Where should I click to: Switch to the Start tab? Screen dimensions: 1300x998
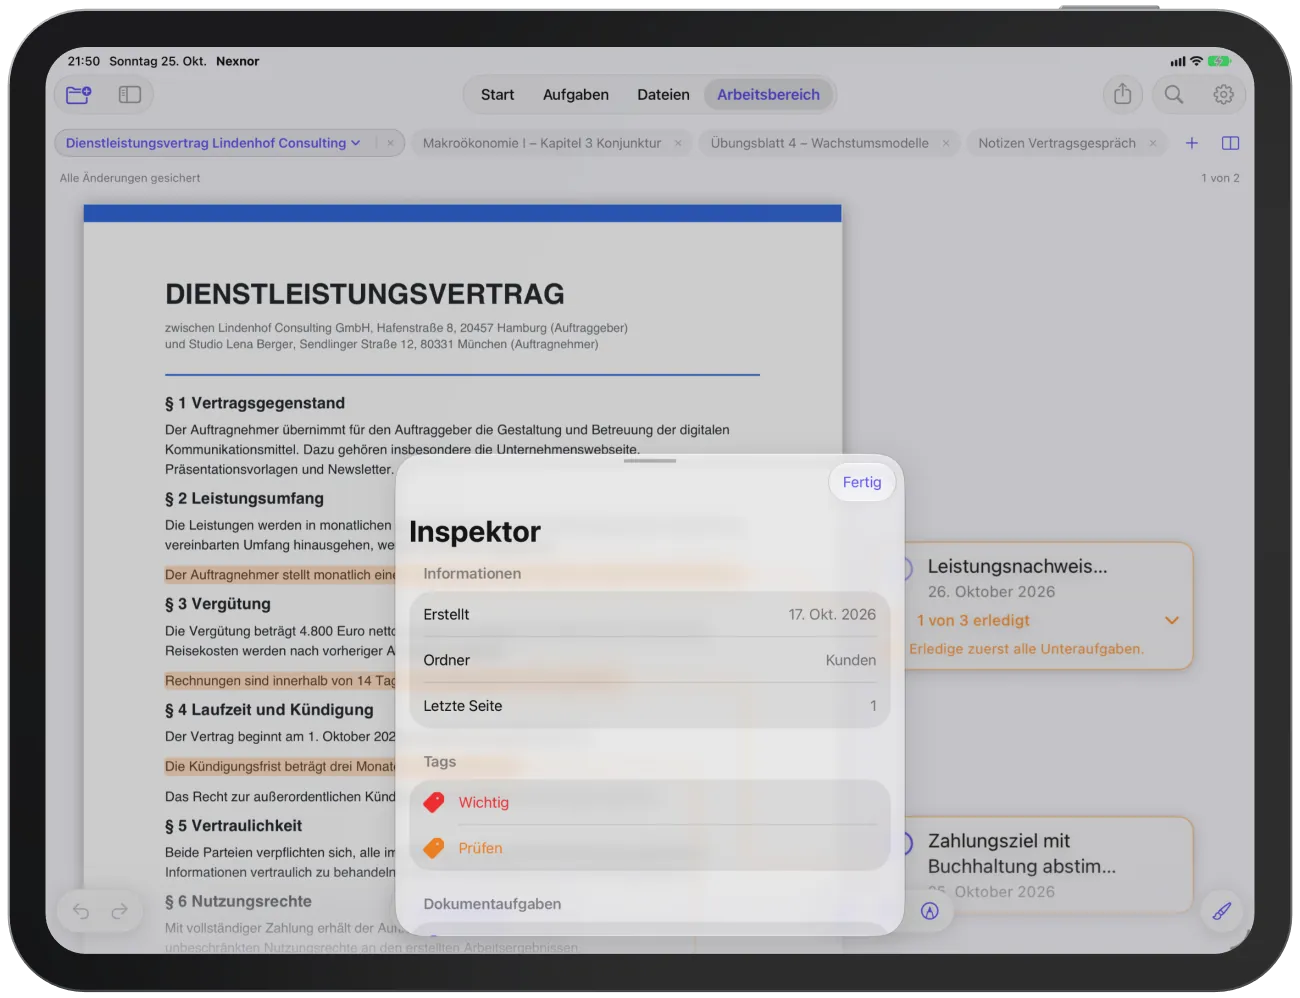coord(497,95)
